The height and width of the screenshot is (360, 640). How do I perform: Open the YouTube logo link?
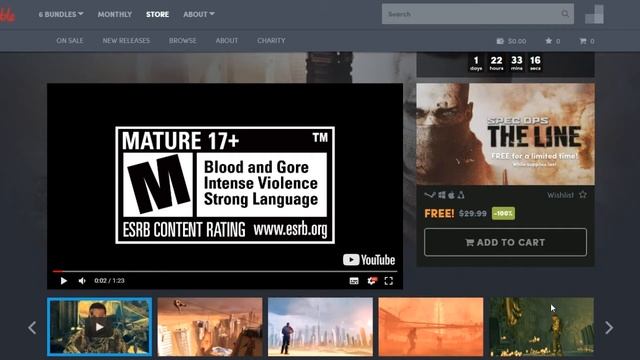369,260
